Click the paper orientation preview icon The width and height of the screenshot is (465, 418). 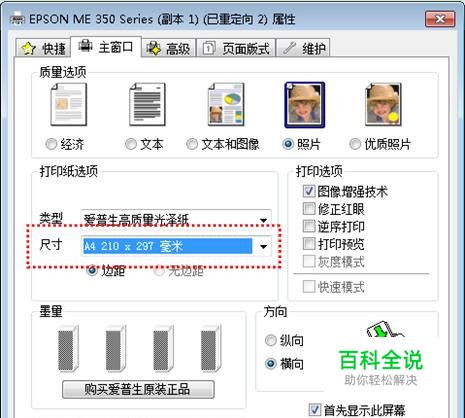386,329
